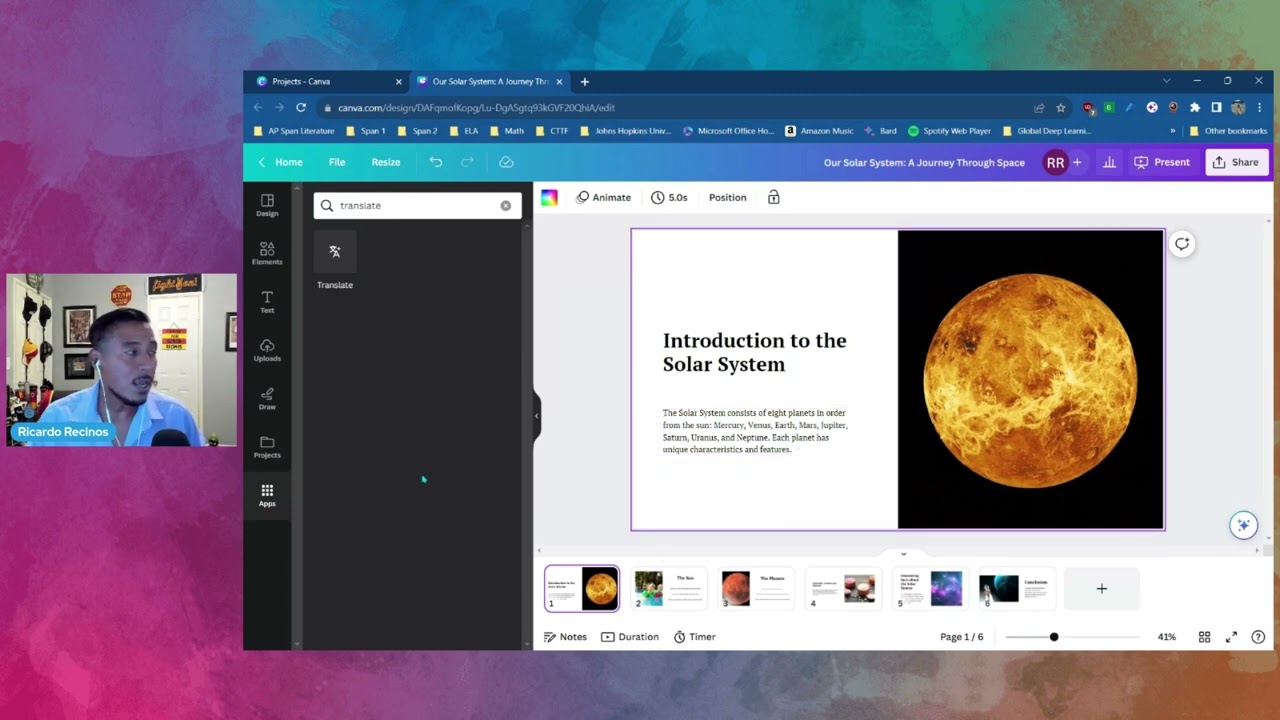Hide the page thumbnails with the chevron
Image resolution: width=1280 pixels, height=720 pixels.
[903, 554]
